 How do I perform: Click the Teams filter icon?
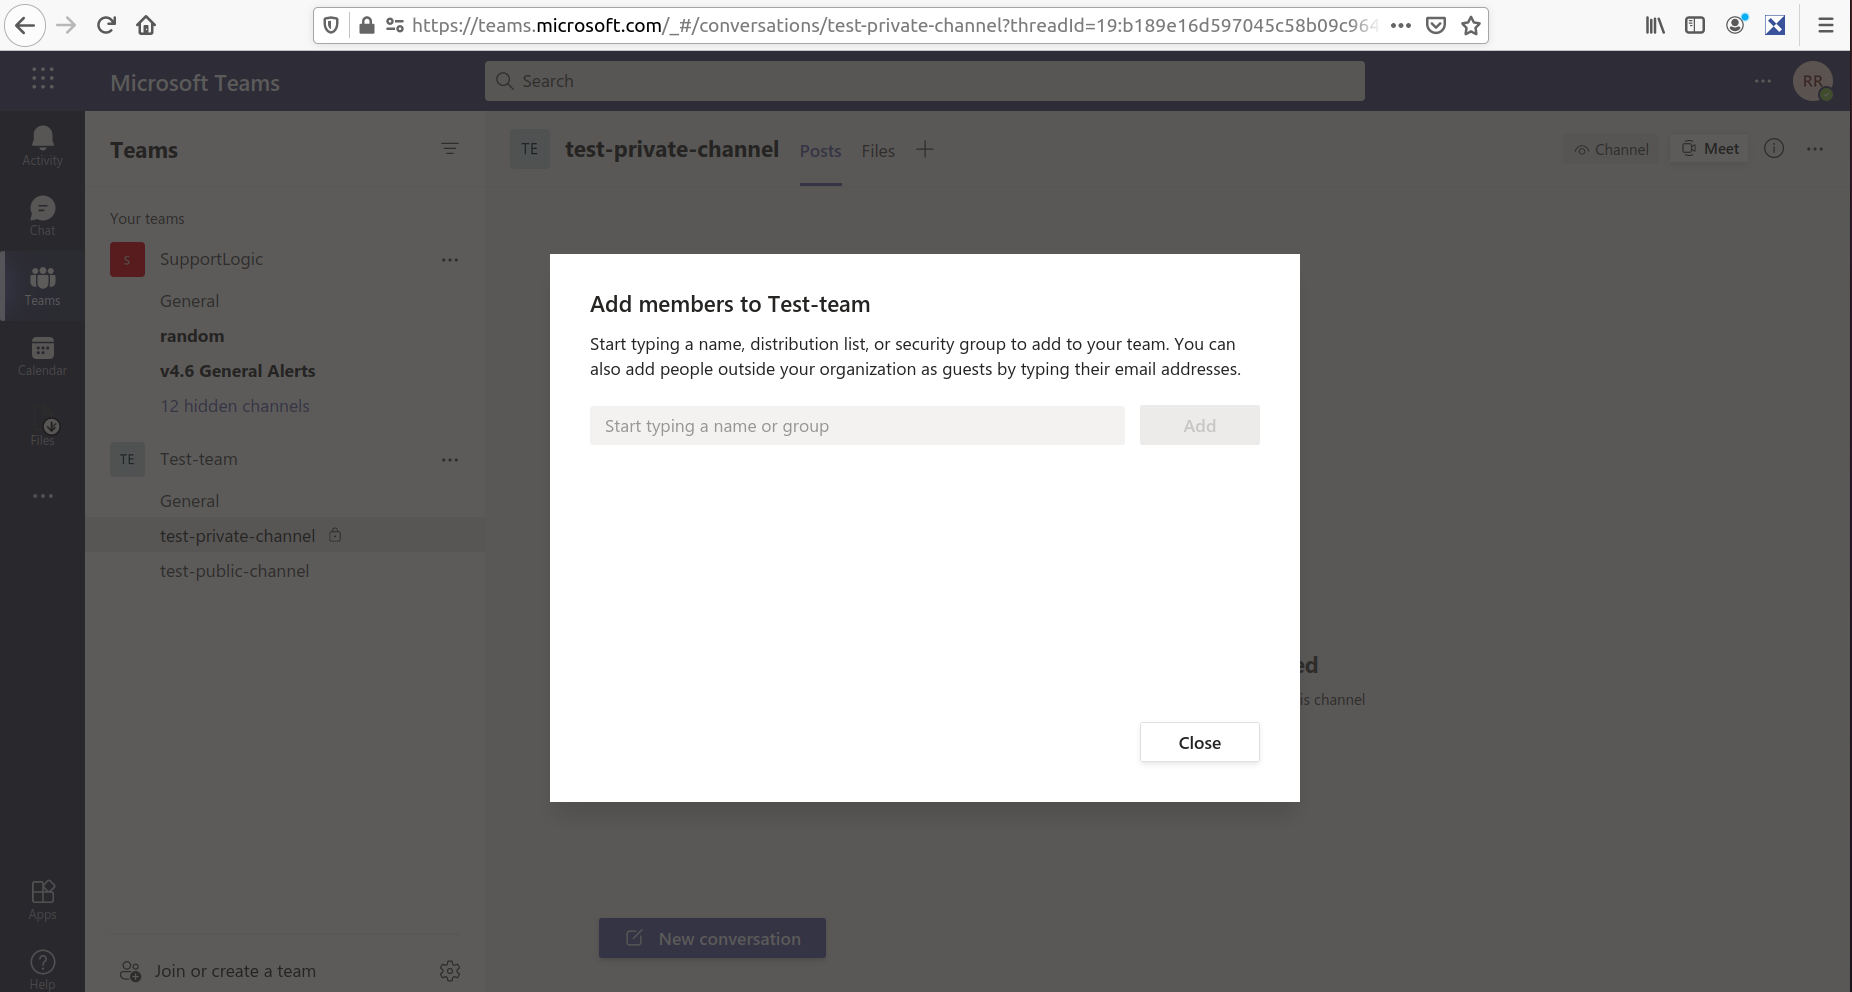(x=450, y=149)
